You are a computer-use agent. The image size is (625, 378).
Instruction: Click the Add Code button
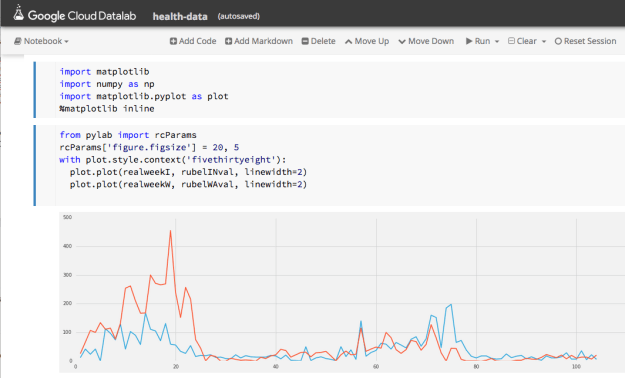[x=193, y=41]
